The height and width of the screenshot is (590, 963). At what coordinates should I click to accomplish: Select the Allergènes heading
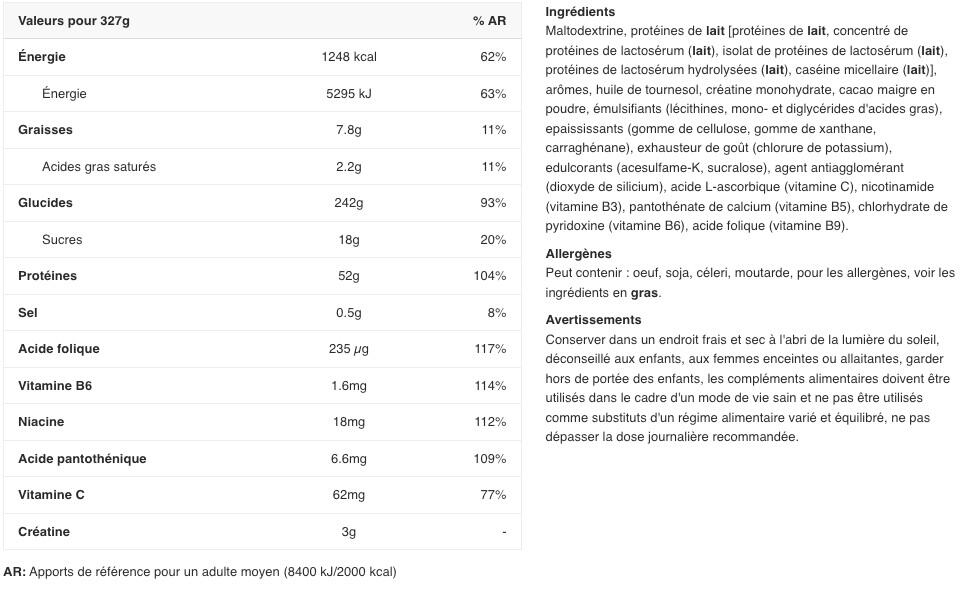pos(579,254)
